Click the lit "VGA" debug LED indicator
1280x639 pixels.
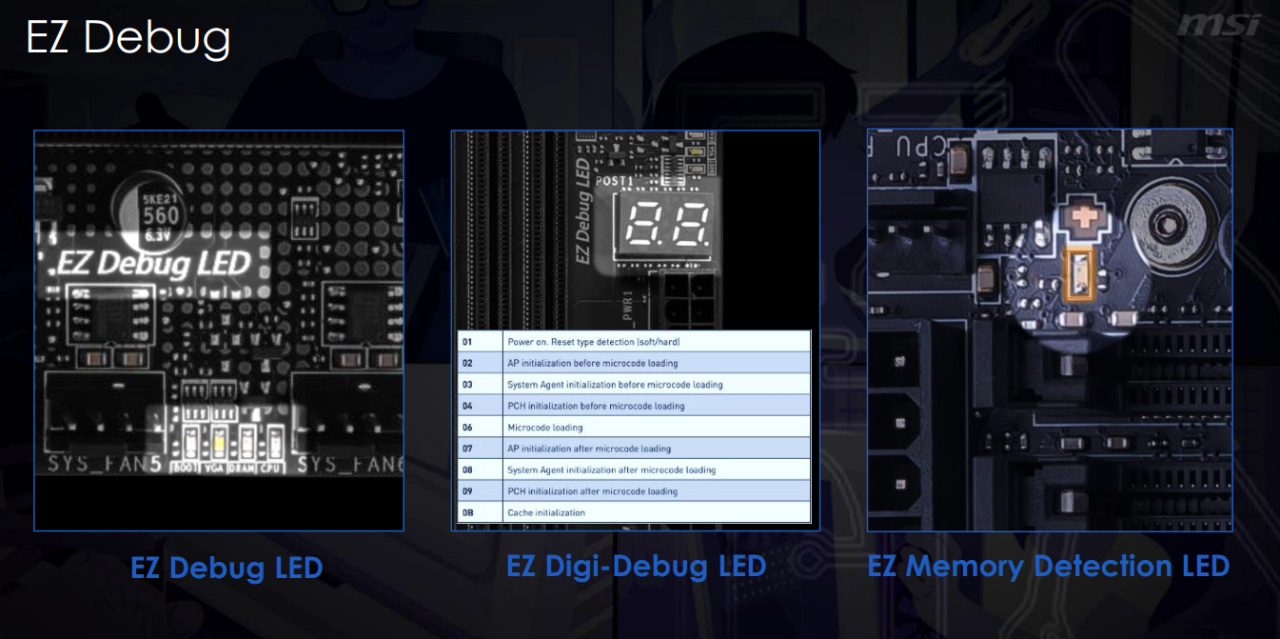point(217,441)
